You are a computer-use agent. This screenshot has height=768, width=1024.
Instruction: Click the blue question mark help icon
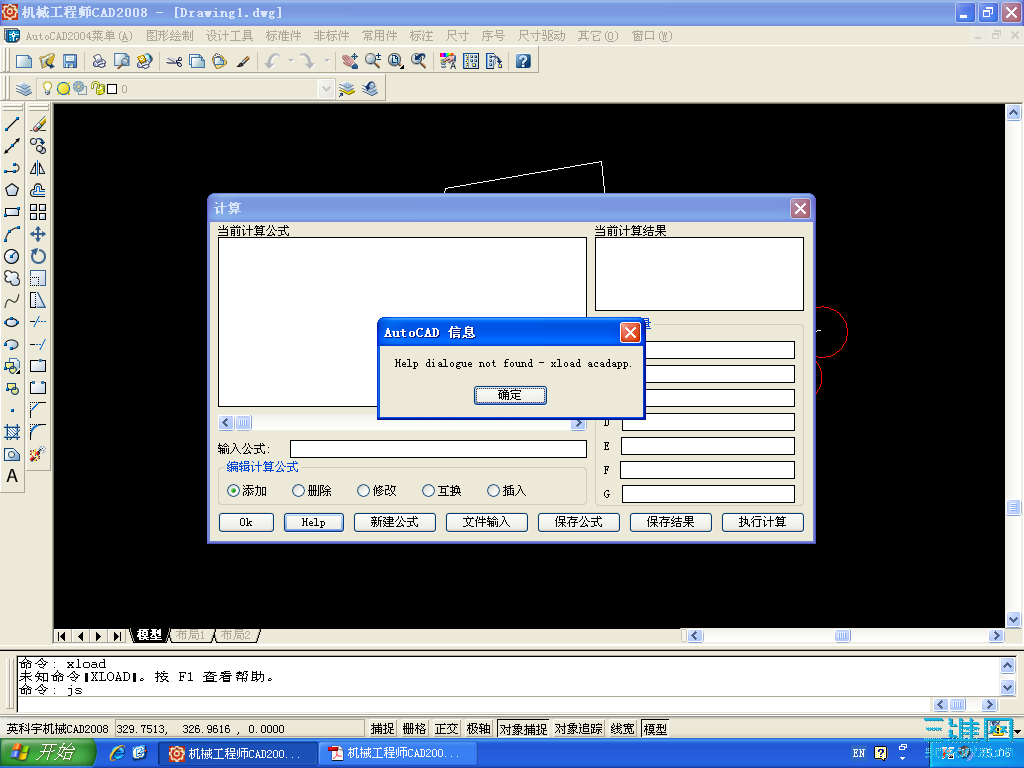pyautogui.click(x=523, y=61)
